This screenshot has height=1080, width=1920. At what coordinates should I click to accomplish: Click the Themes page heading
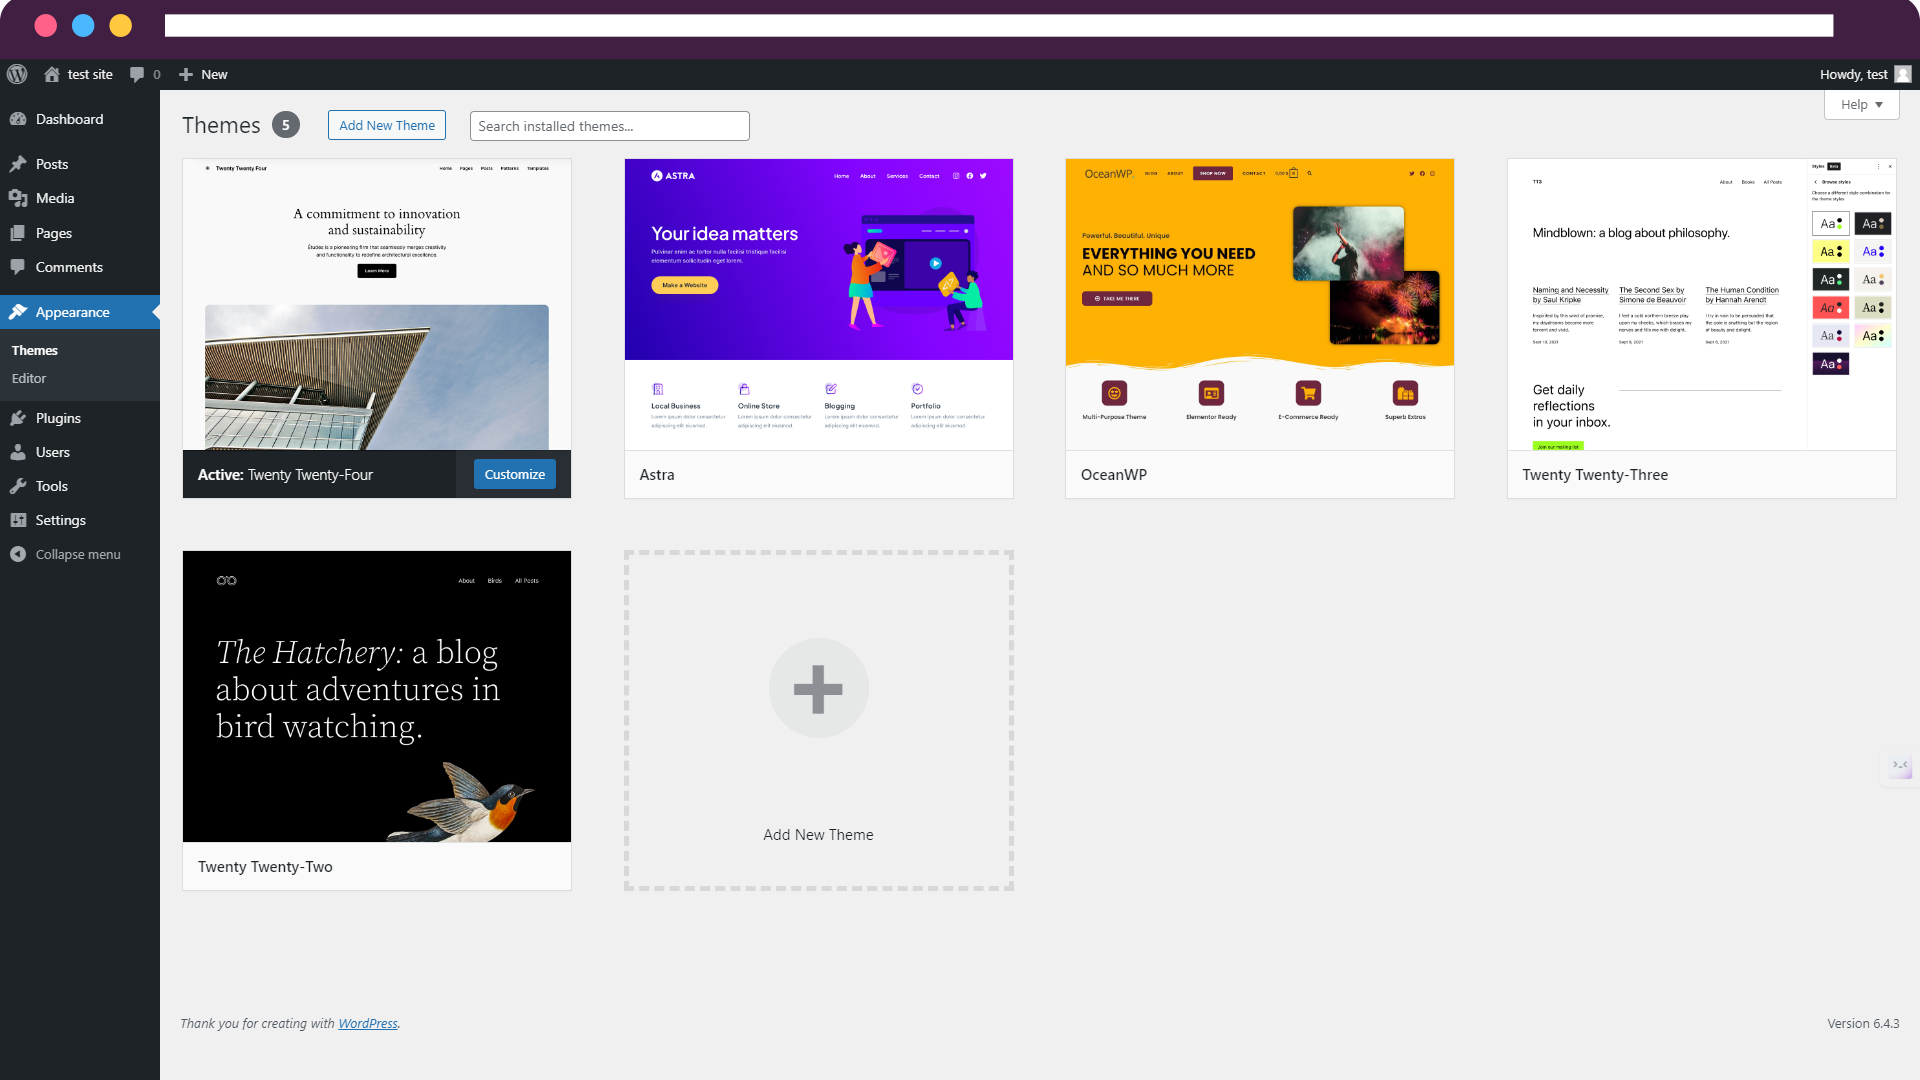coord(221,125)
